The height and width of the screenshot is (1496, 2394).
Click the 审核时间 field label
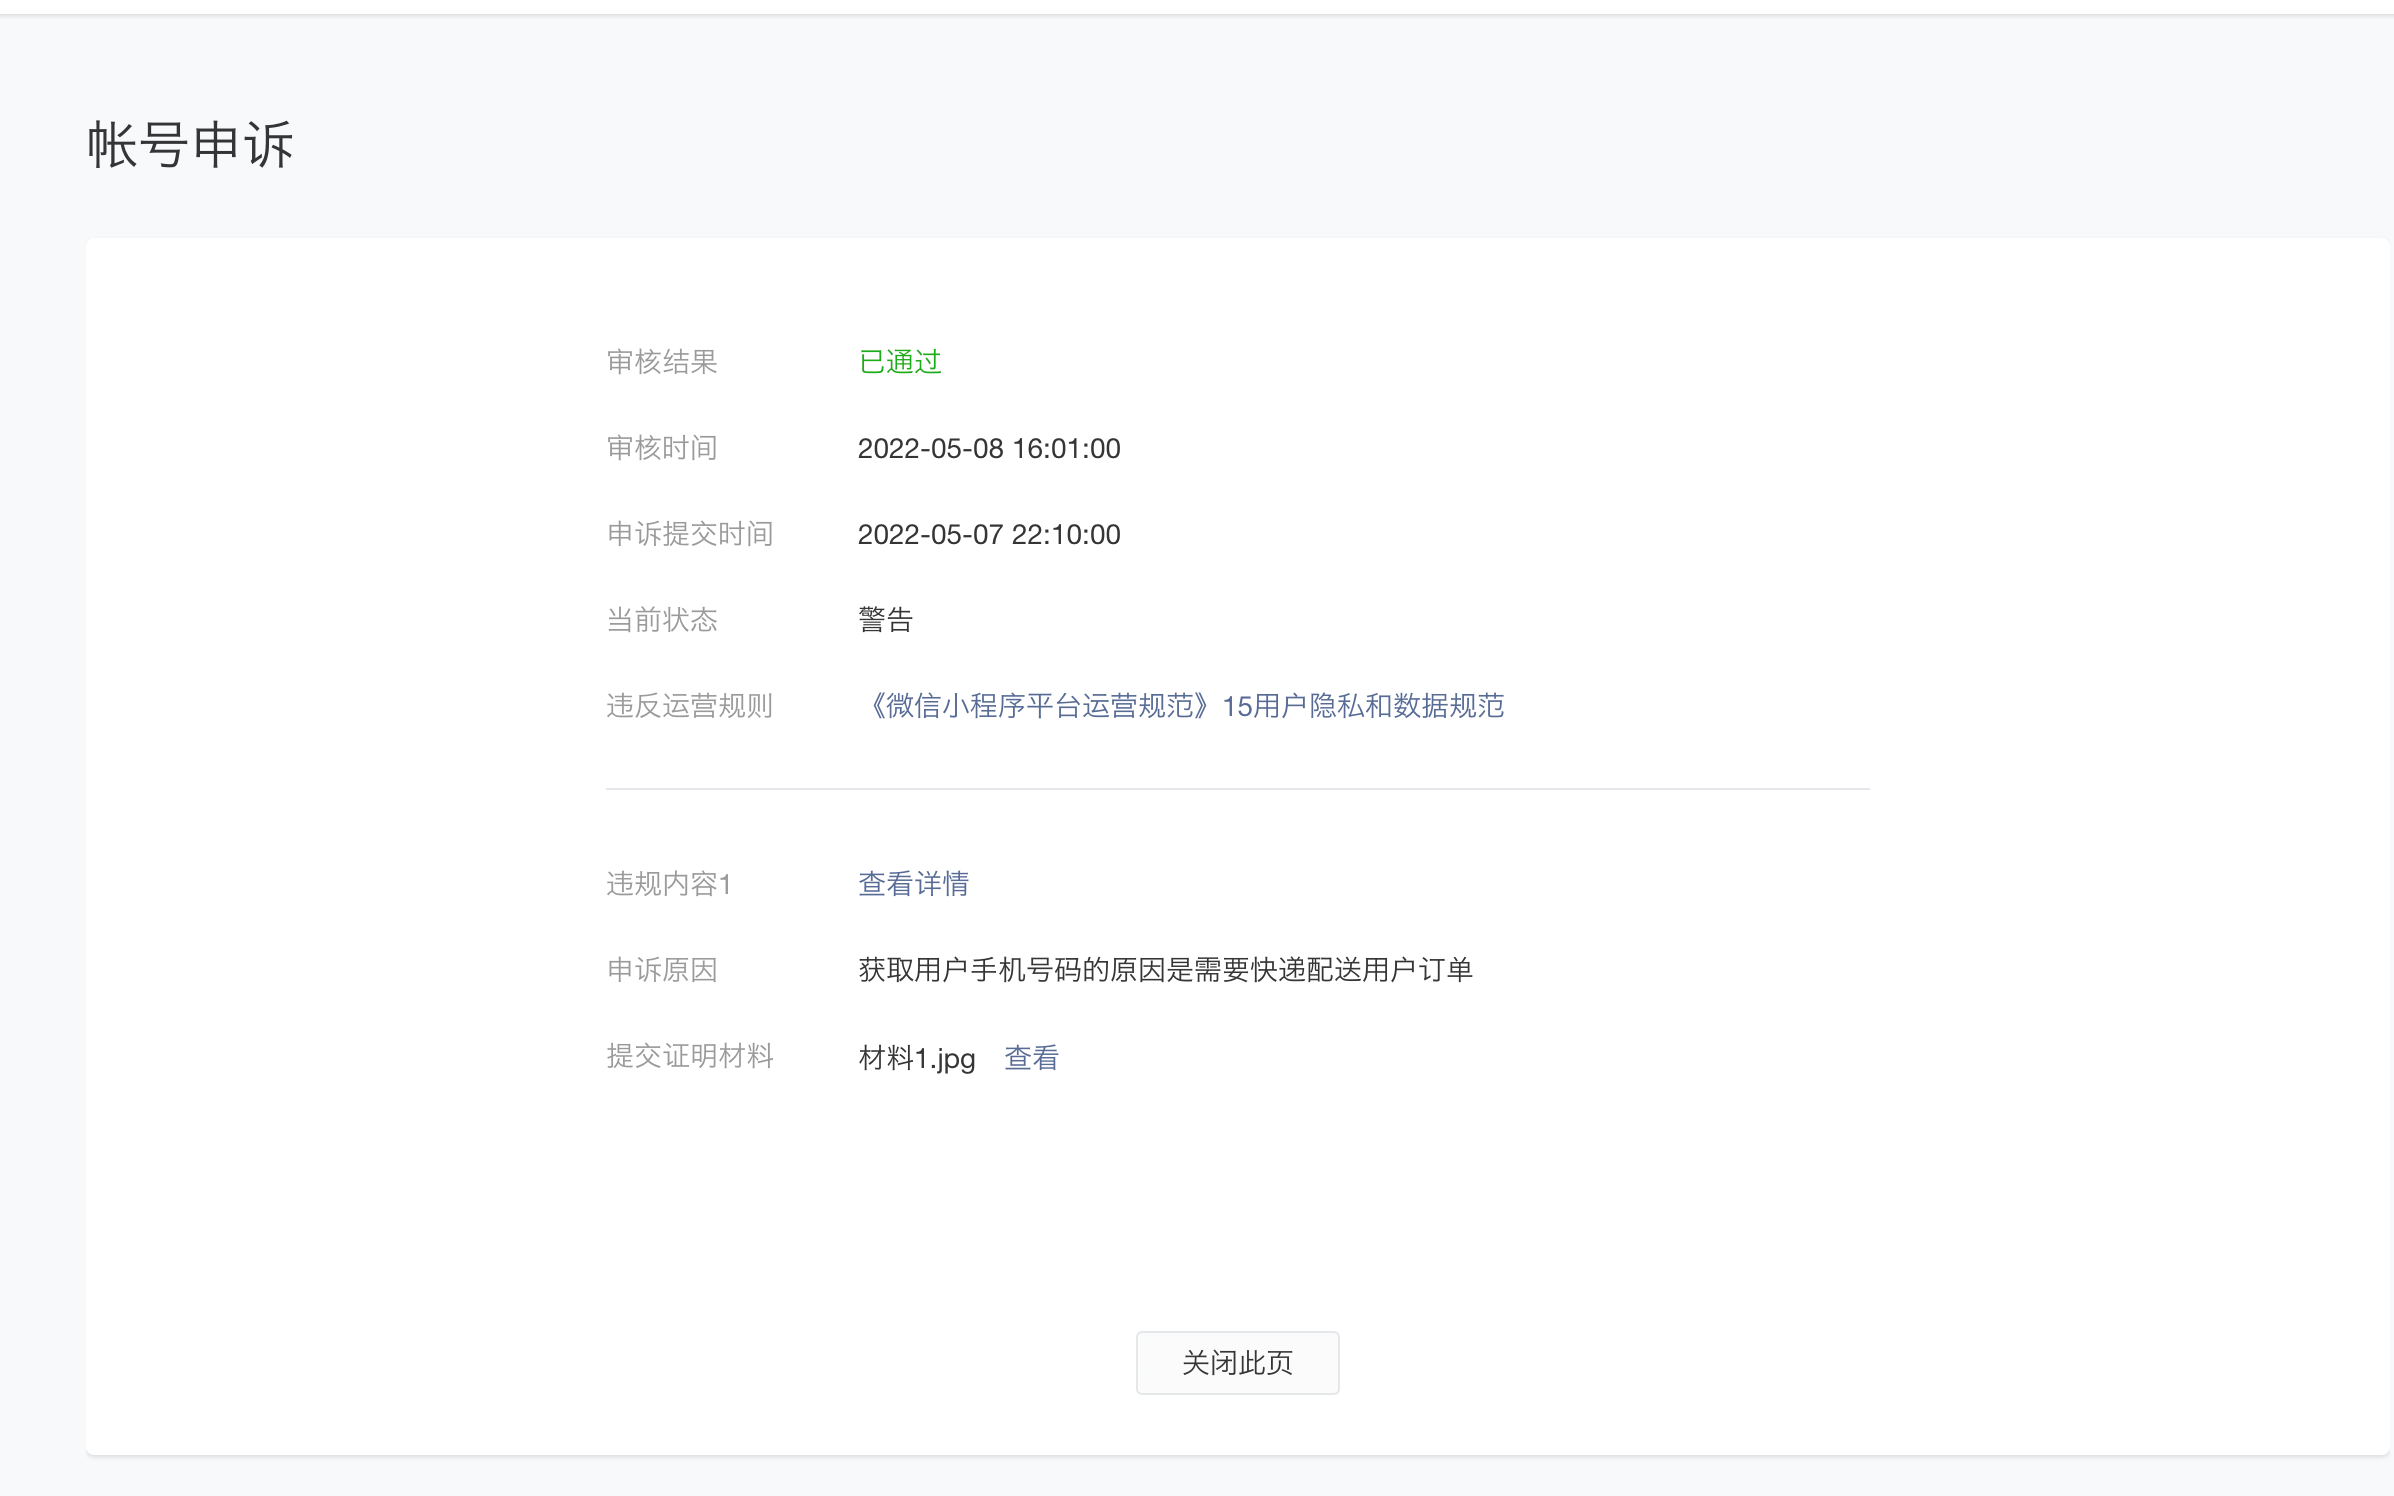click(662, 448)
